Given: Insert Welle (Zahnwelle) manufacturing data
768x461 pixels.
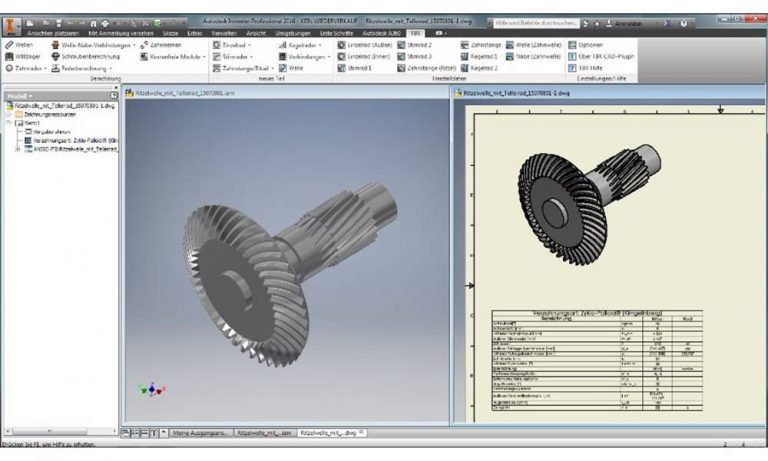Looking at the screenshot, I should 533,45.
